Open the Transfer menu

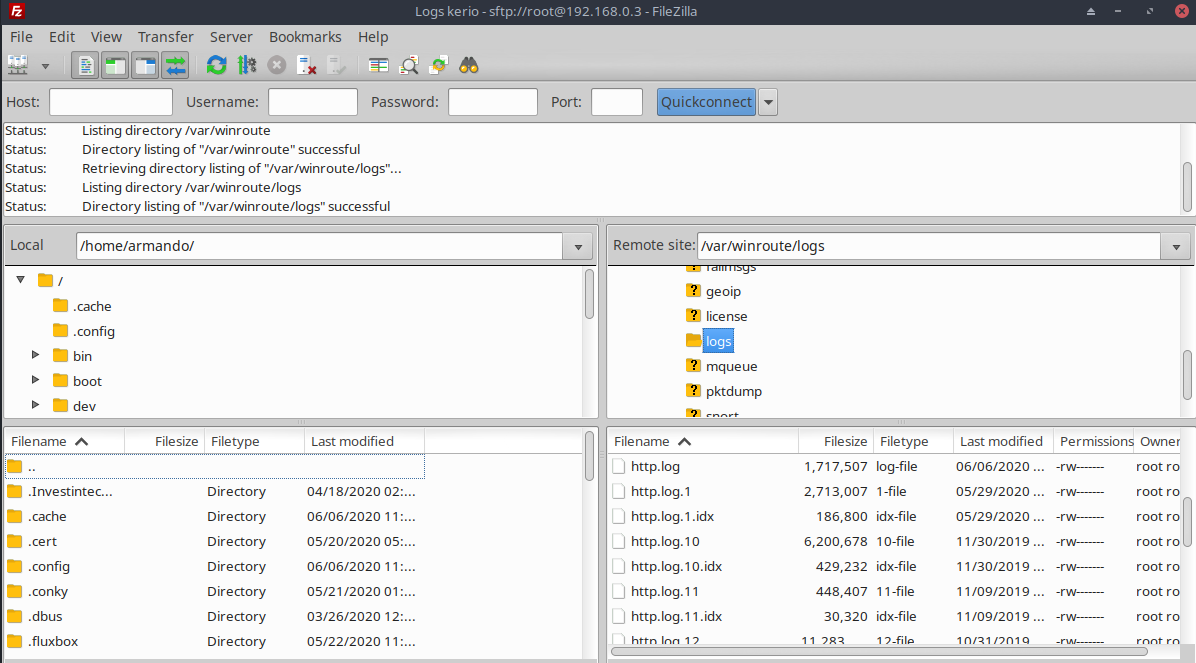pyautogui.click(x=166, y=37)
